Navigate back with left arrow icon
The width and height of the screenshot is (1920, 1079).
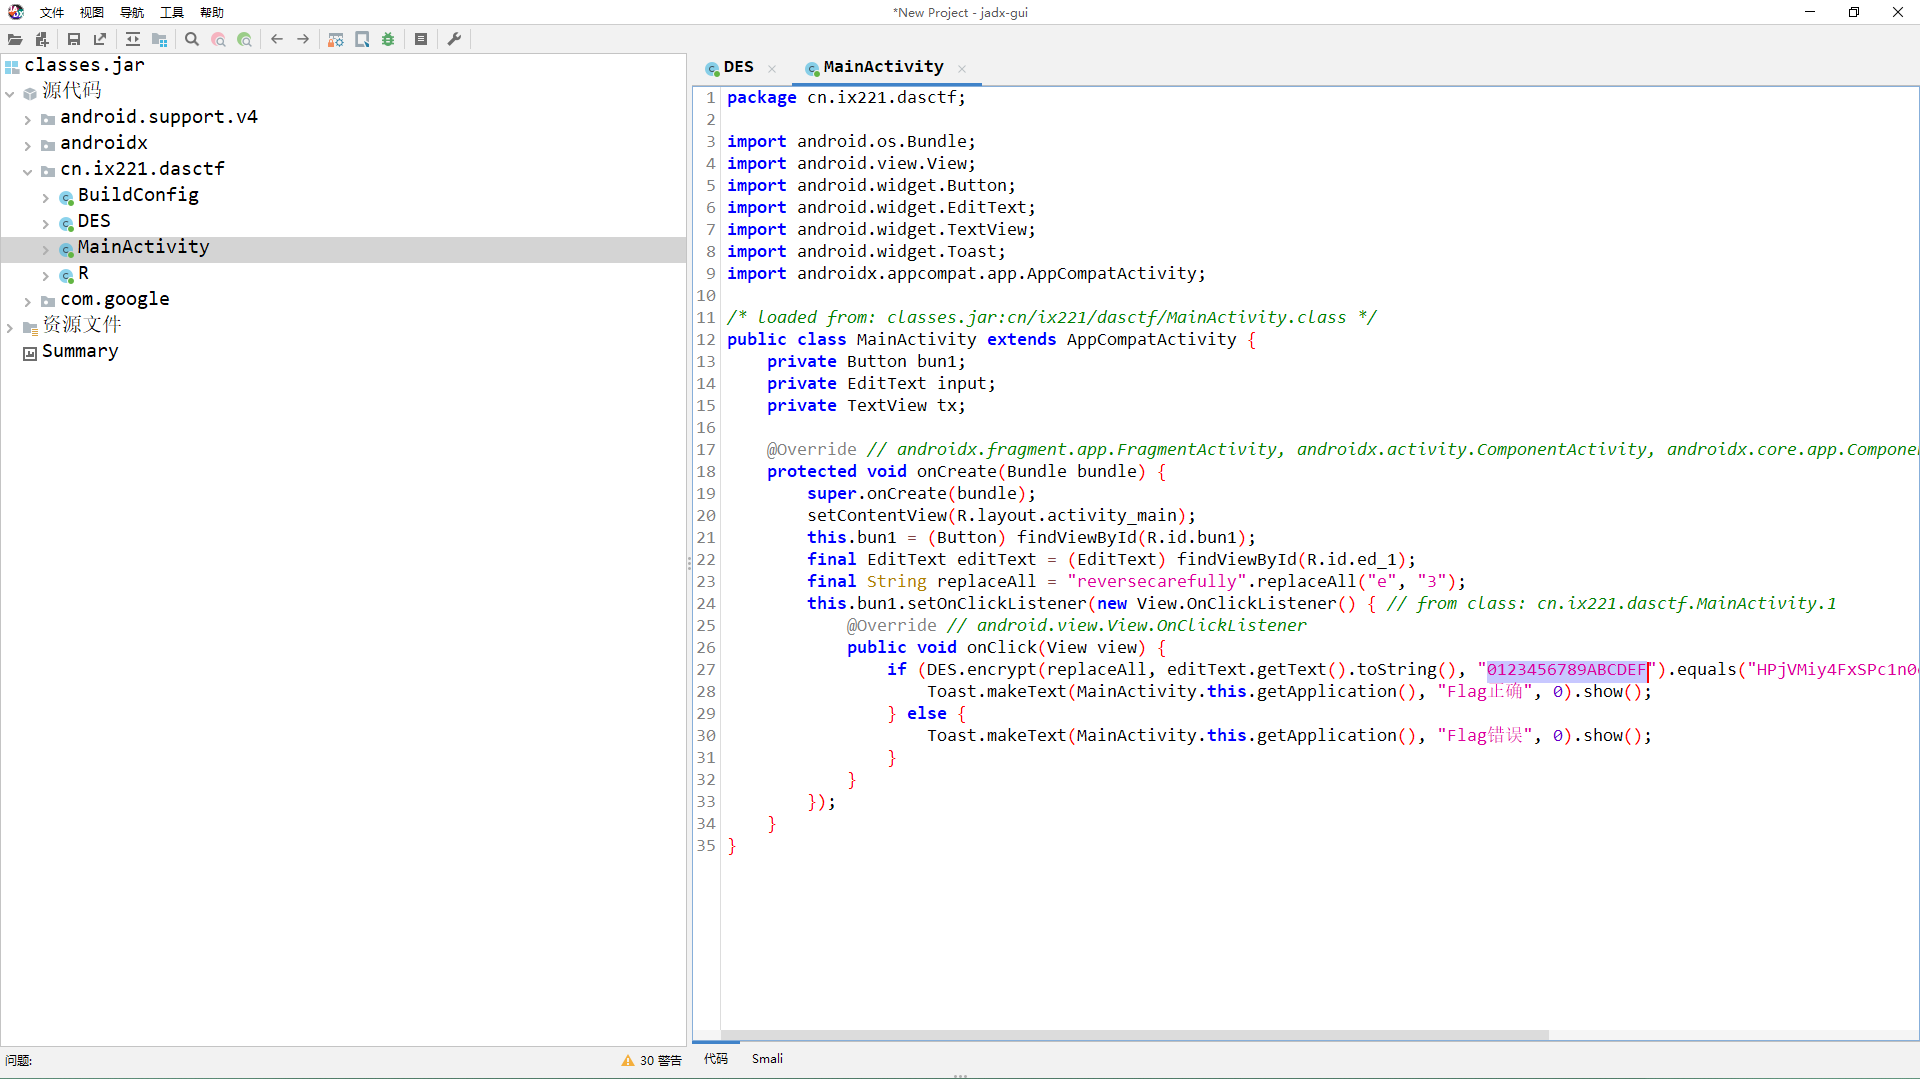click(277, 39)
